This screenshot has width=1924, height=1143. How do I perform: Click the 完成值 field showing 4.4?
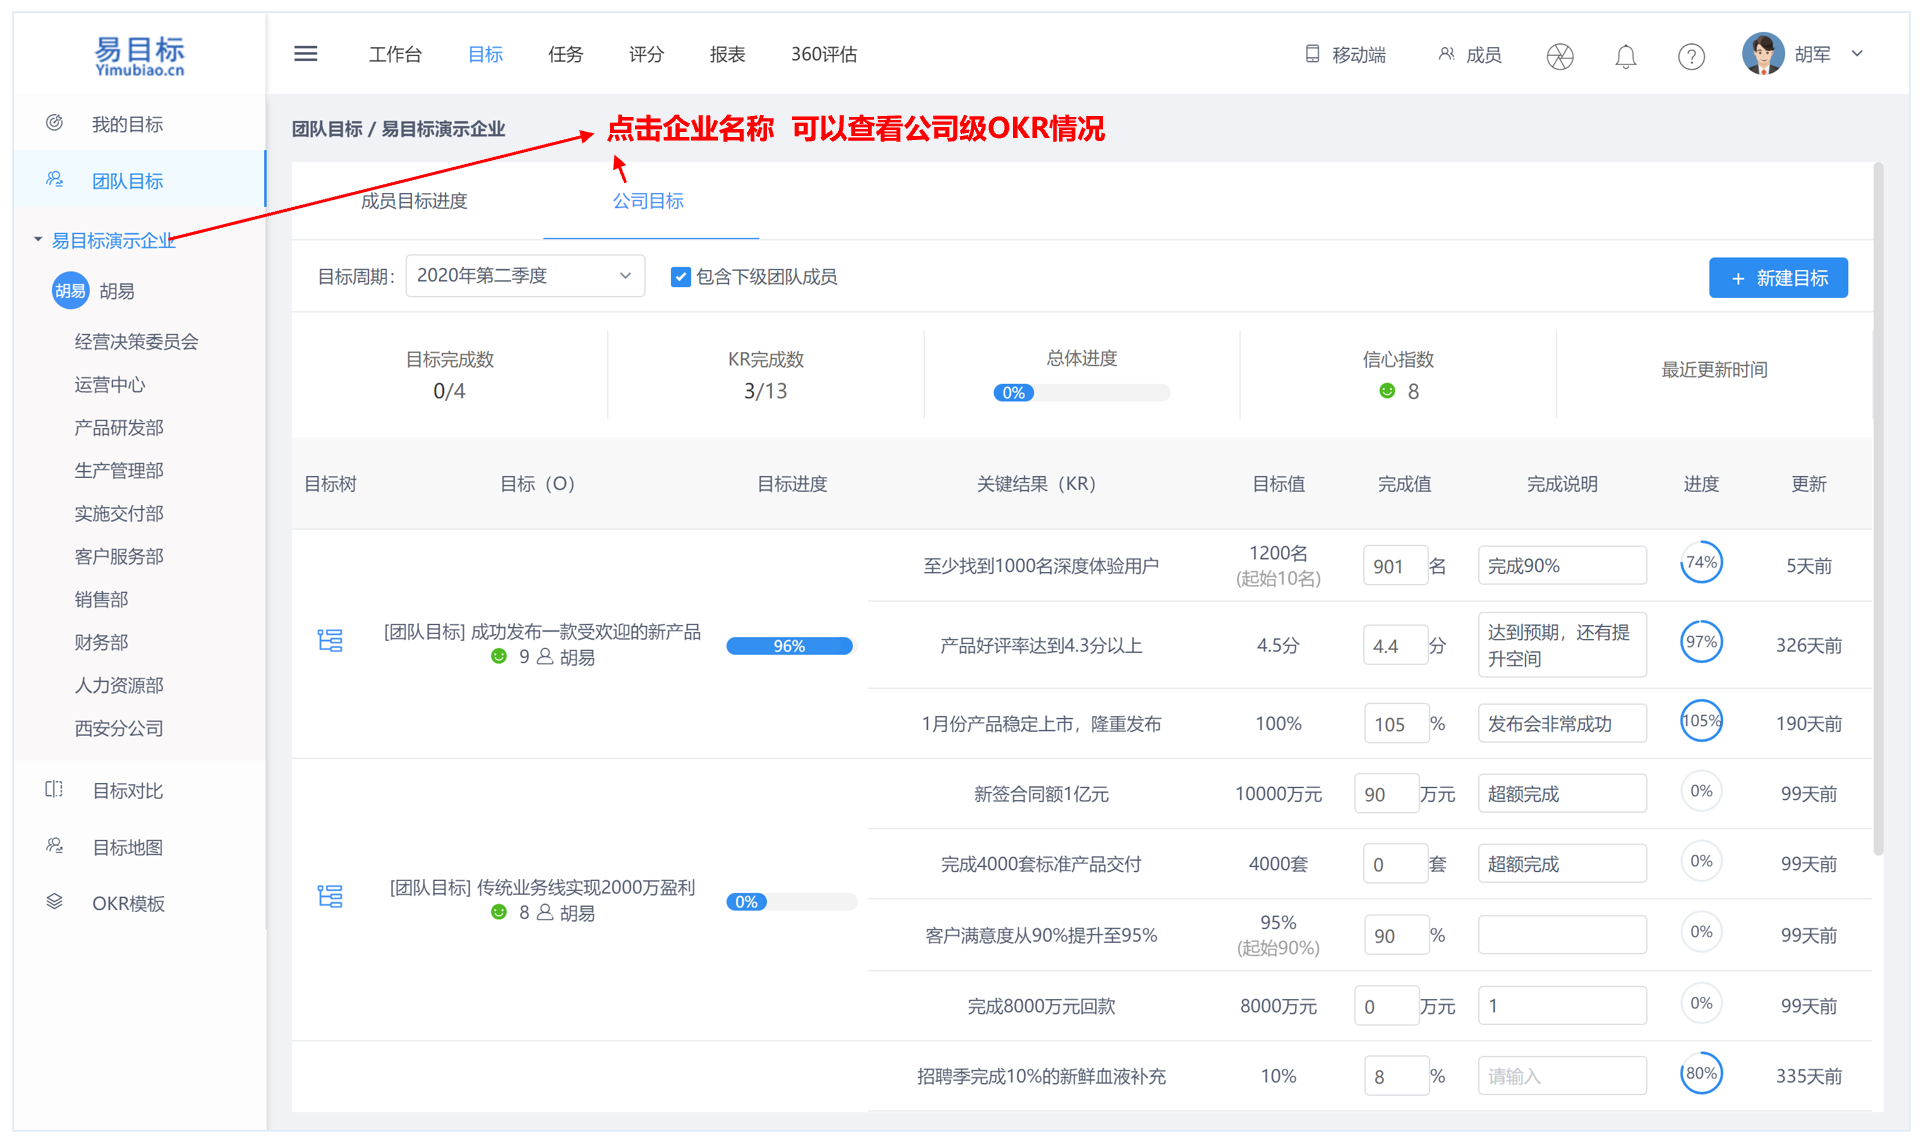(1394, 646)
